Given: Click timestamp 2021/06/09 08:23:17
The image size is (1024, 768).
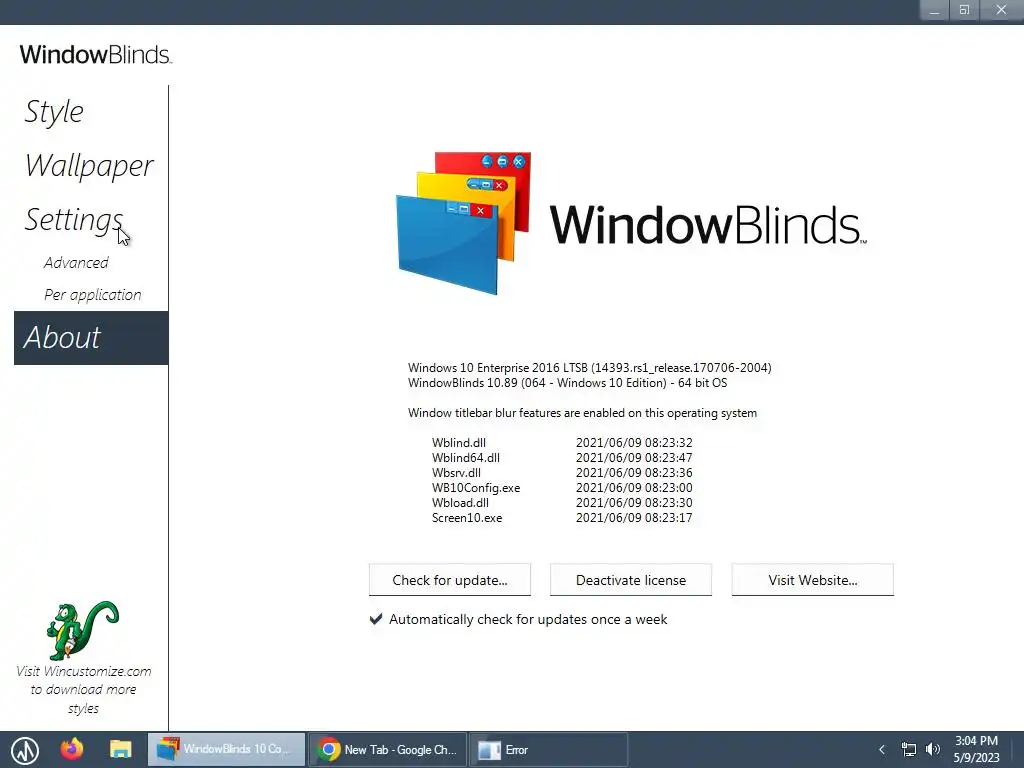Looking at the screenshot, I should [634, 518].
